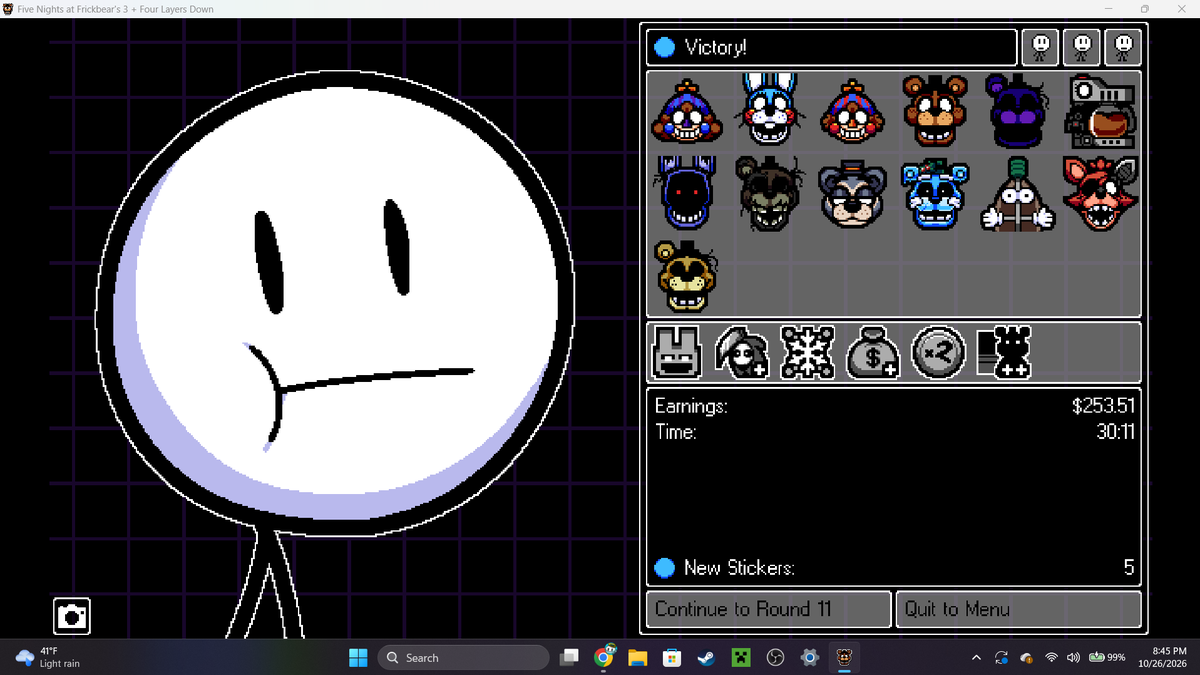Click the x2 coin multiplier power-up
Screen dimensions: 1200x675
point(937,353)
